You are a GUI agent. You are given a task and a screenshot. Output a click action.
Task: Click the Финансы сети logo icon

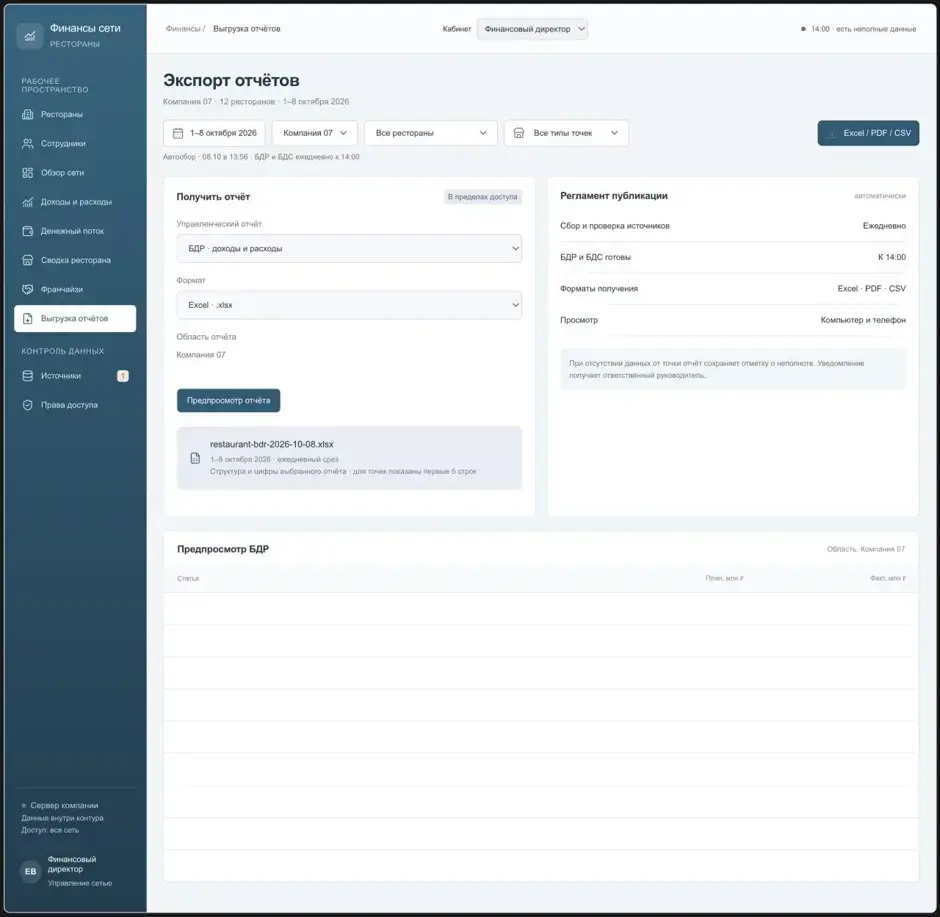[29, 36]
